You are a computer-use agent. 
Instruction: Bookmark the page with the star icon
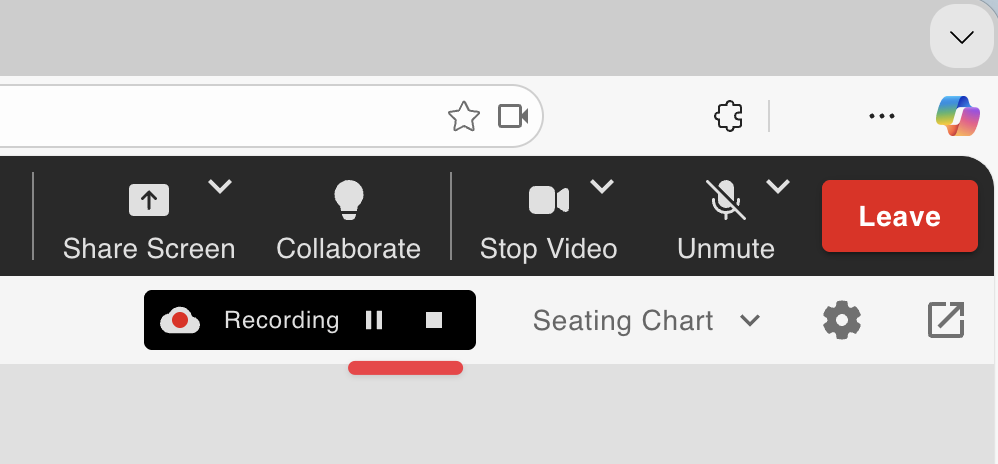tap(464, 117)
